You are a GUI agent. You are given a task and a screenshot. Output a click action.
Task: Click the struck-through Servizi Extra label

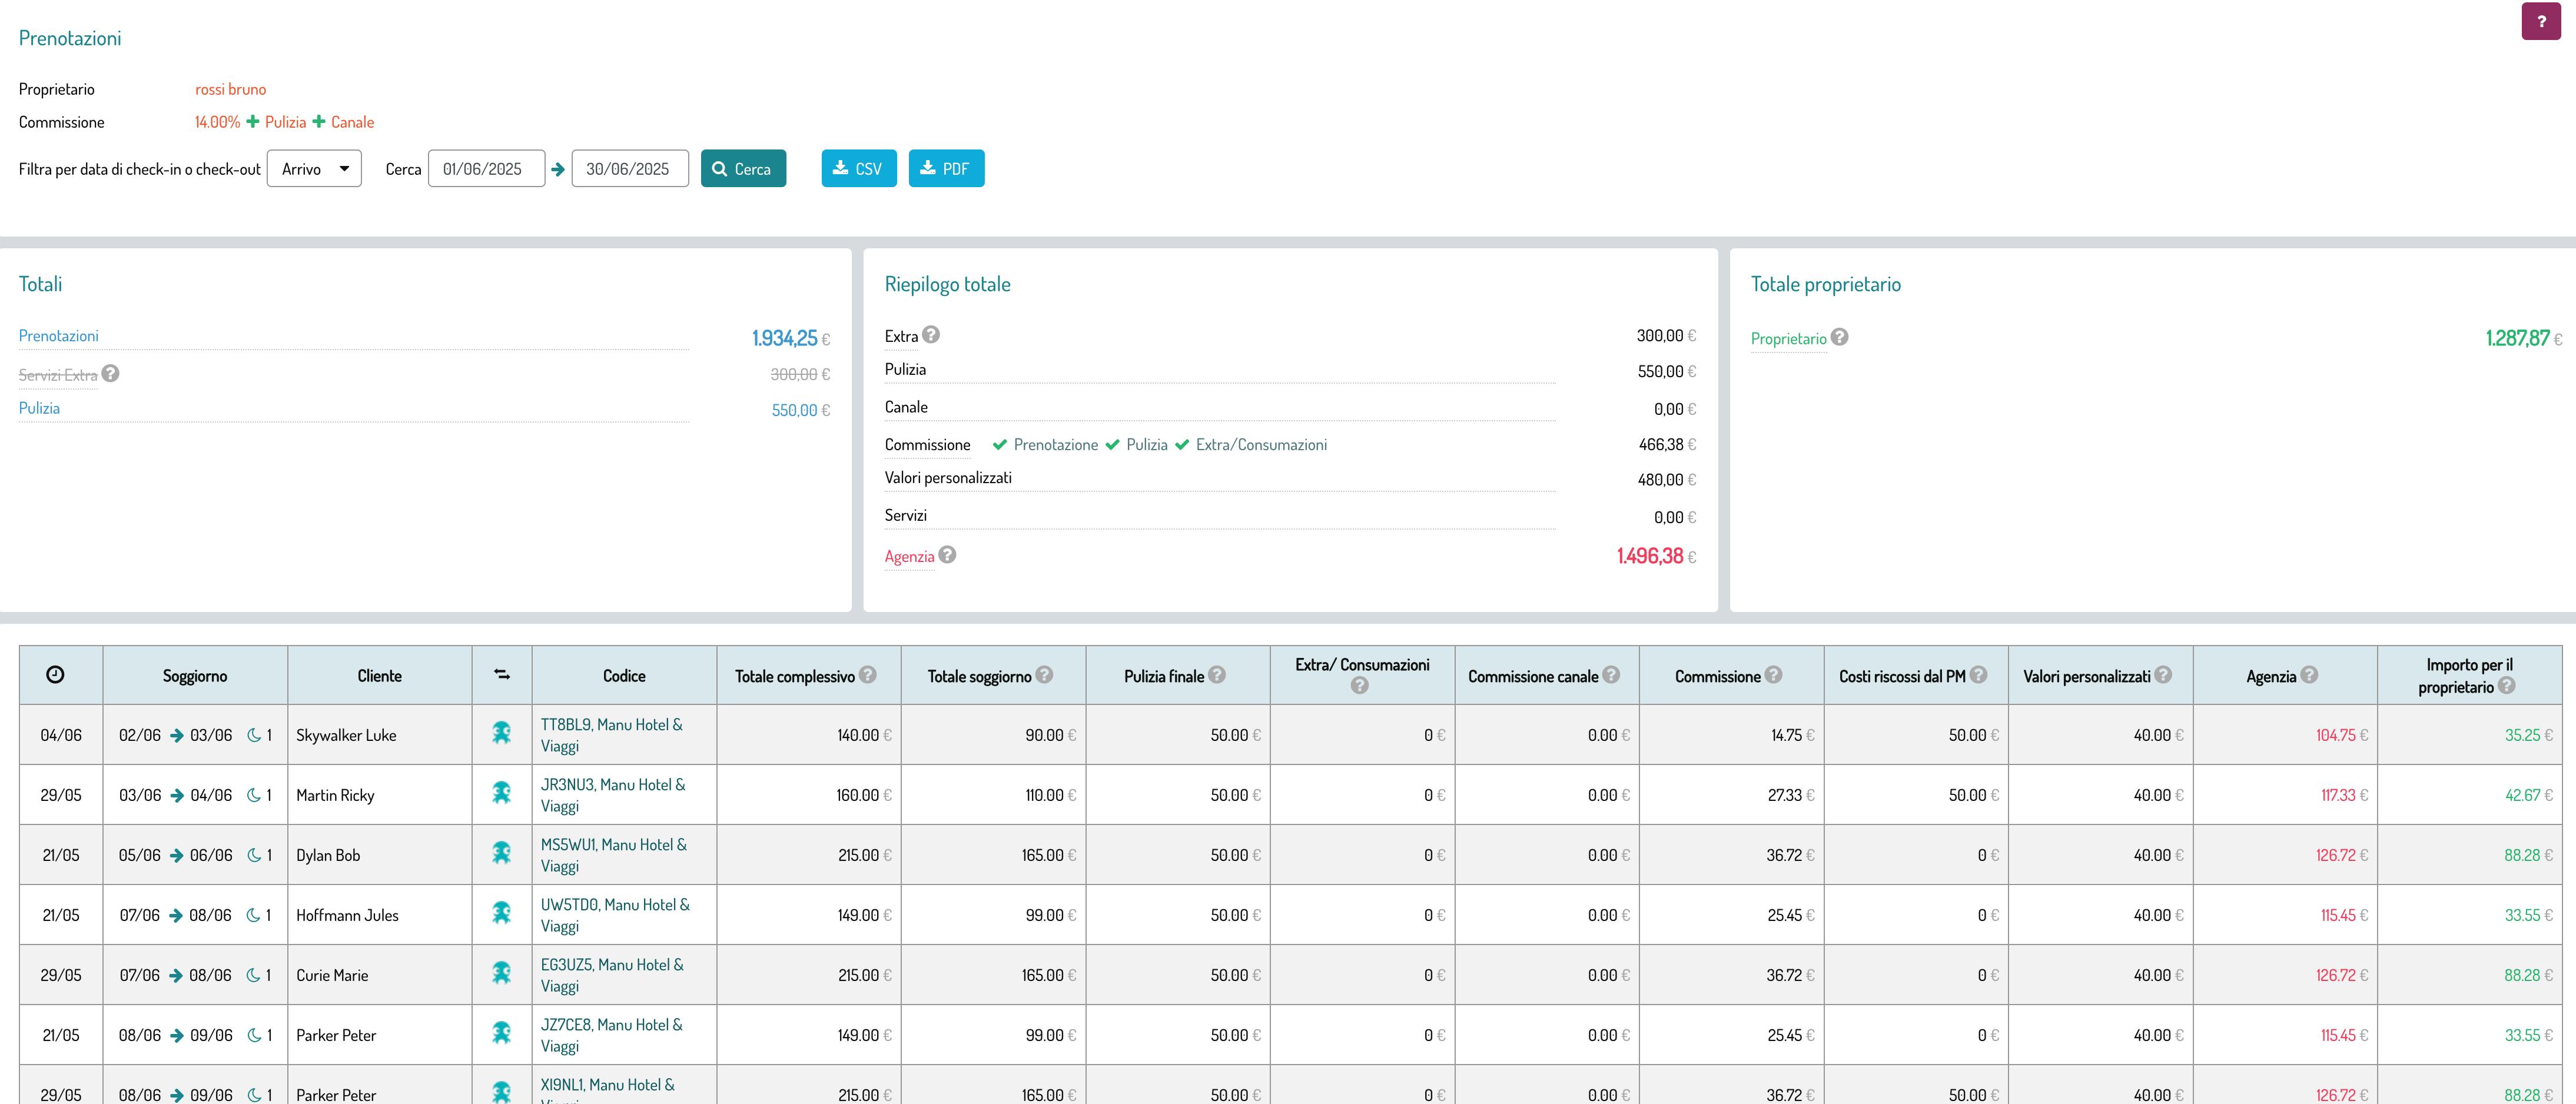[58, 375]
